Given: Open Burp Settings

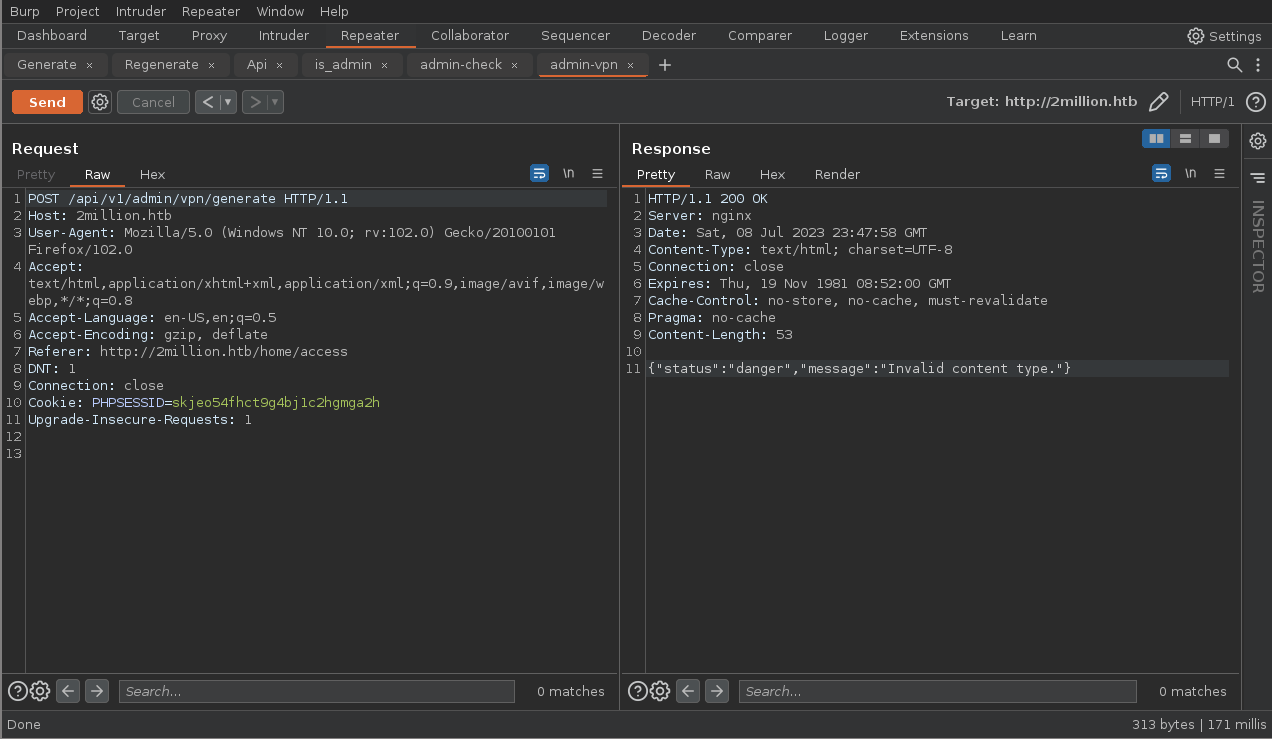Looking at the screenshot, I should 1224,36.
